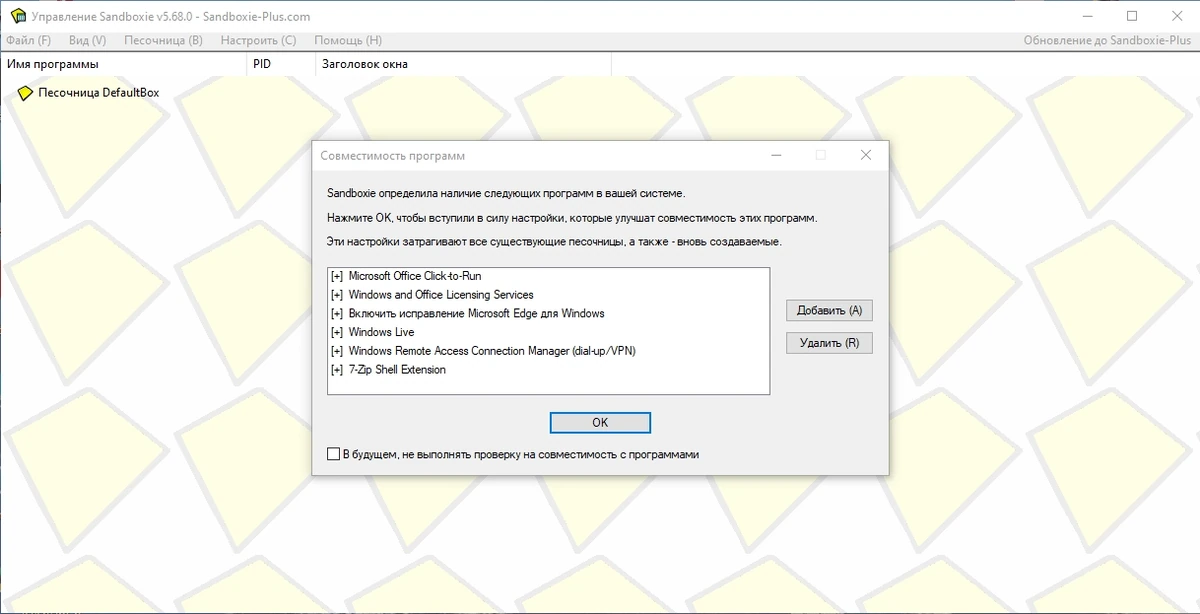Toggle [+] marker of Windows and Office Licensing Services

(337, 295)
